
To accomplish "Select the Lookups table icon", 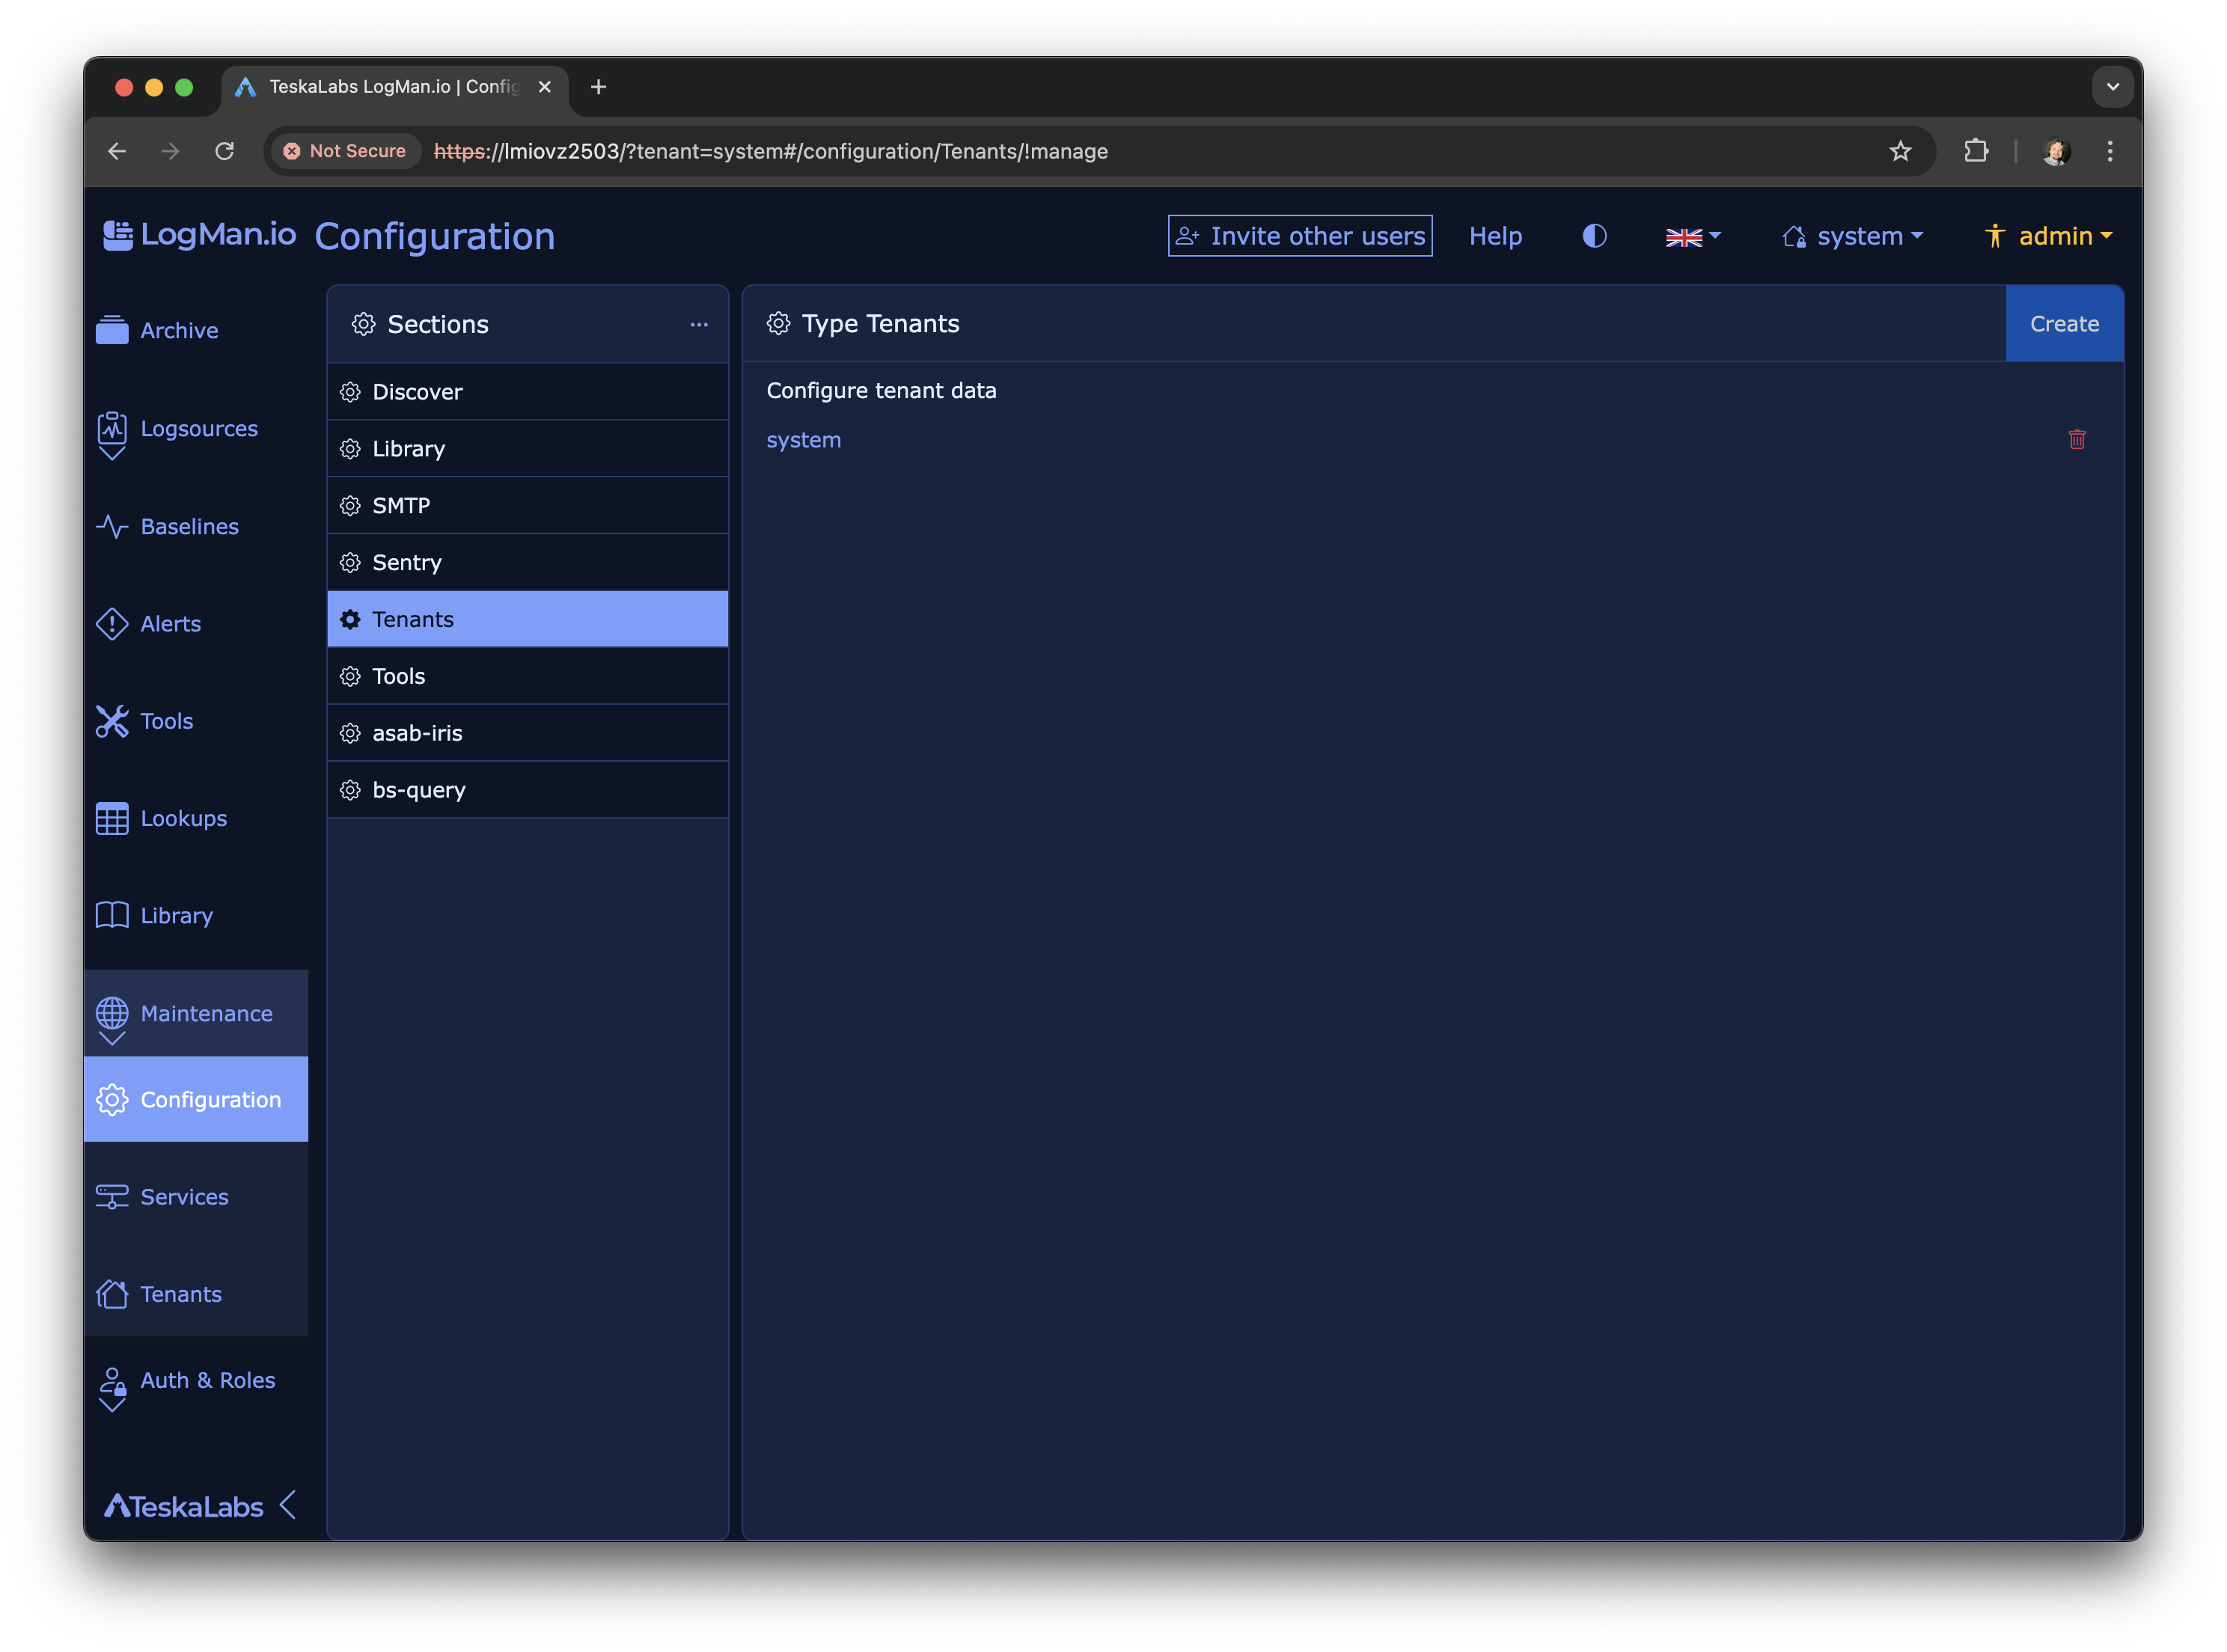I will coord(112,819).
